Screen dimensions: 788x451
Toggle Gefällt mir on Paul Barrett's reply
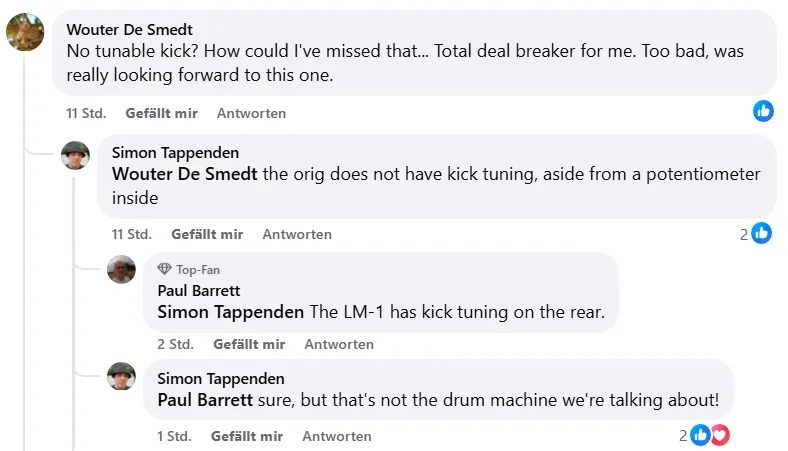point(249,344)
